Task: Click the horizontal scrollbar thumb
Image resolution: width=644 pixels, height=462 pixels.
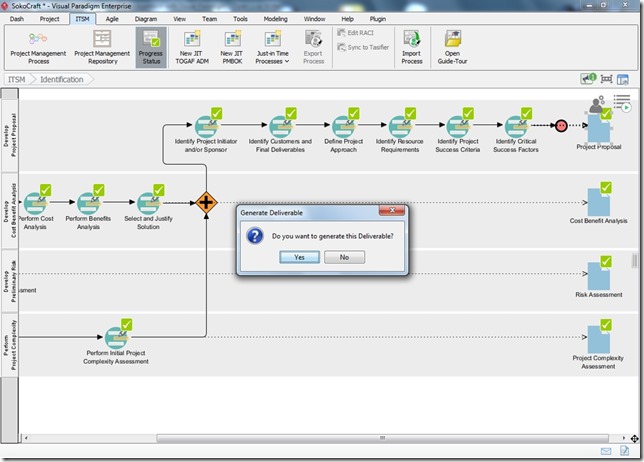Action: tap(382, 438)
